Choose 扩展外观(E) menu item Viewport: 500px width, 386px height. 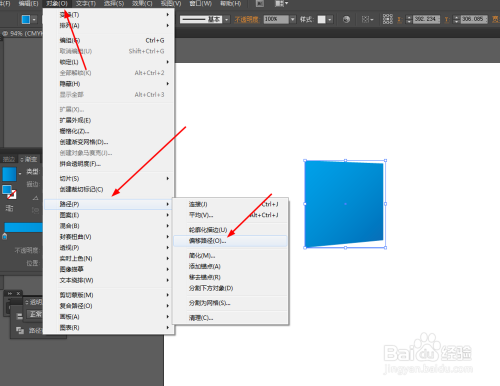click(109, 120)
